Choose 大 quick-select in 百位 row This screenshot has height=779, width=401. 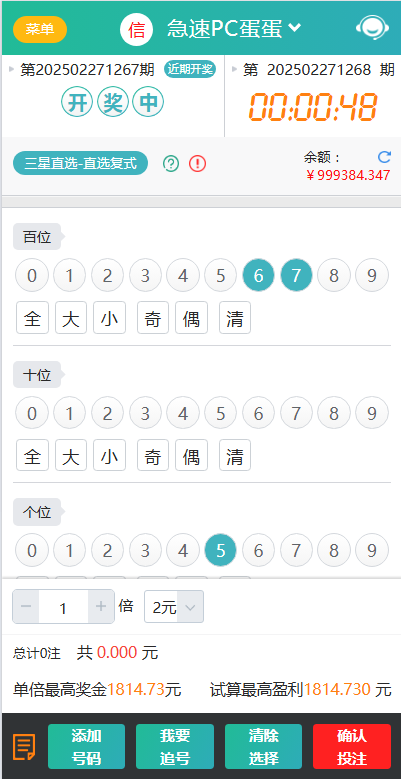point(71,317)
